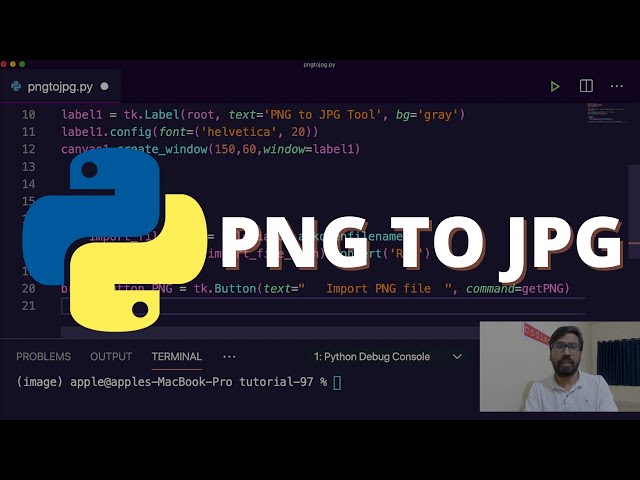Click the webcam video overlay of presenter

[560, 367]
